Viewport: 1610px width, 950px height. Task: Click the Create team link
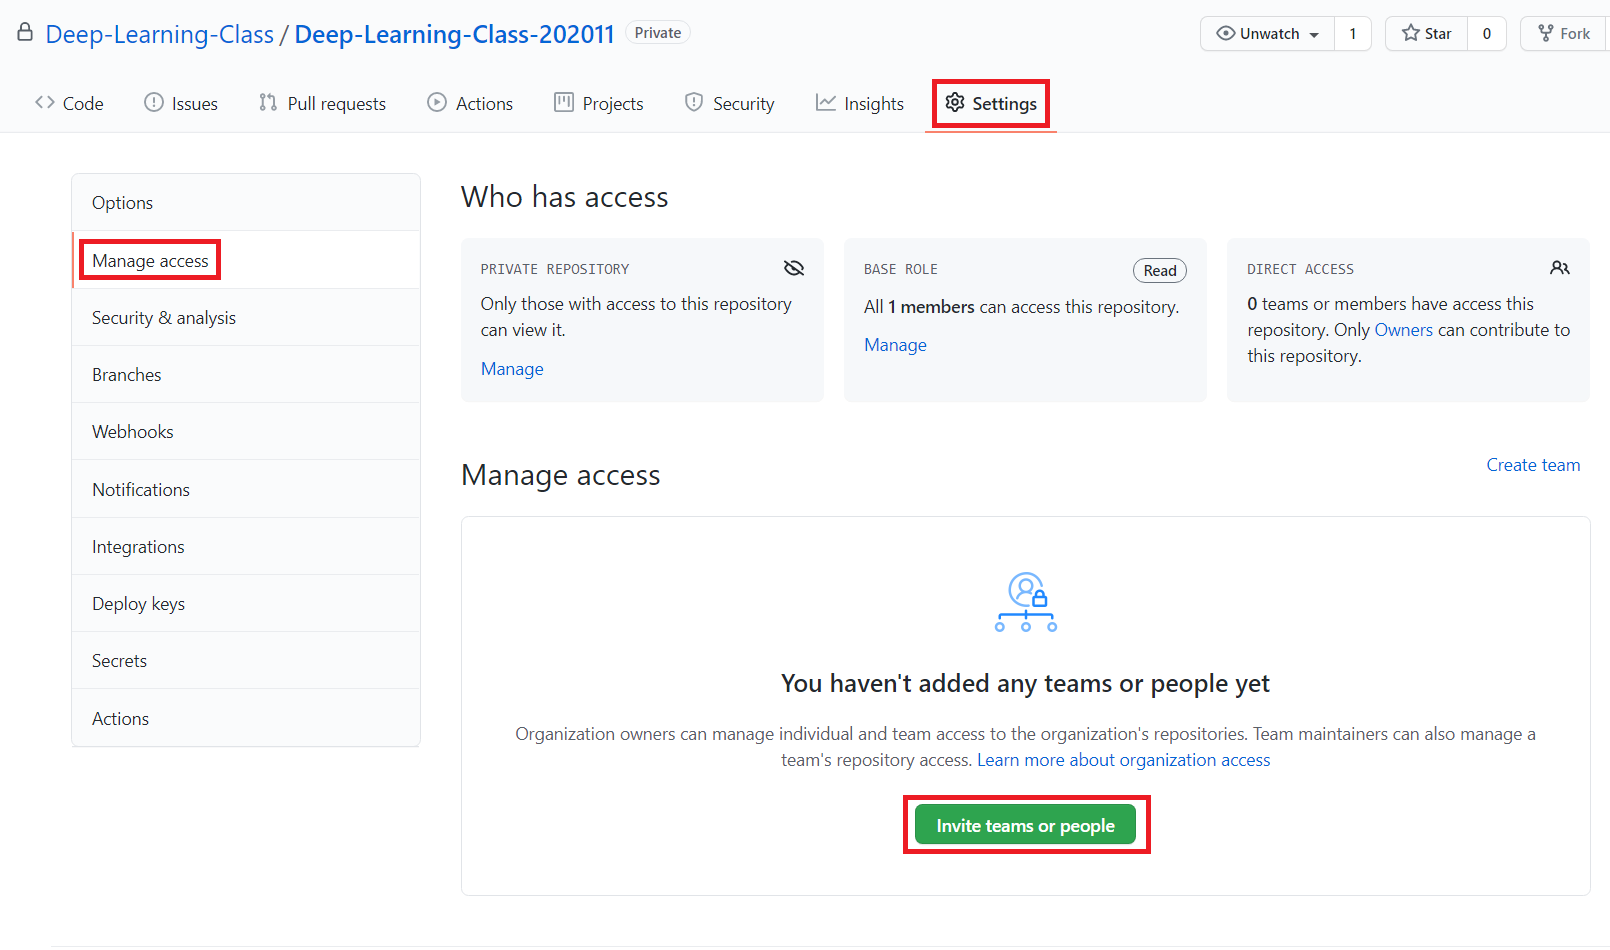pos(1533,465)
